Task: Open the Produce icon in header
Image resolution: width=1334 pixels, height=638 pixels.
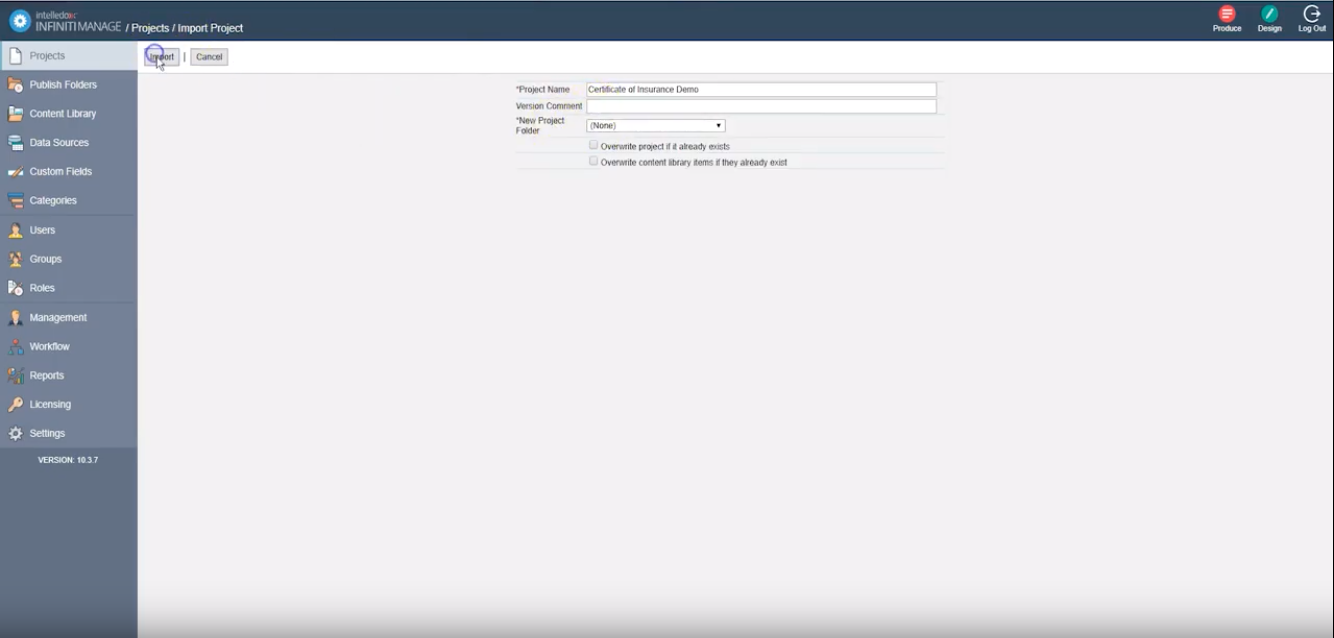Action: (1227, 13)
